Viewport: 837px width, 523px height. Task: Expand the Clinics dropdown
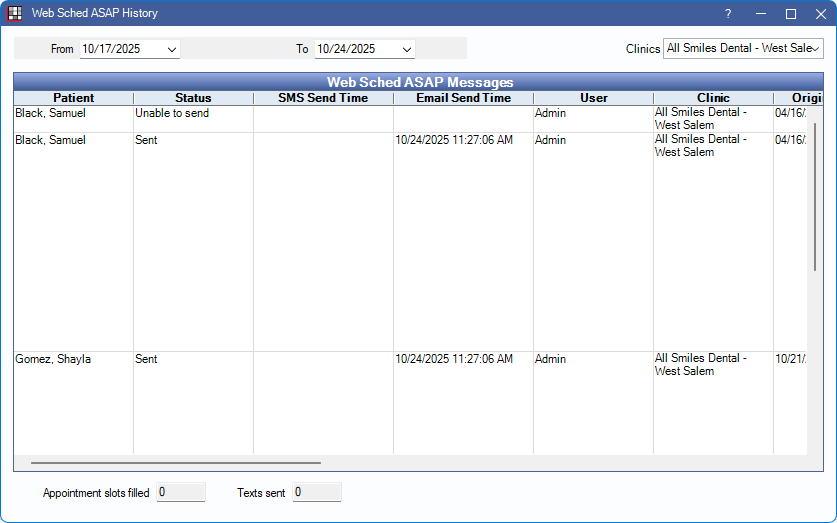816,49
